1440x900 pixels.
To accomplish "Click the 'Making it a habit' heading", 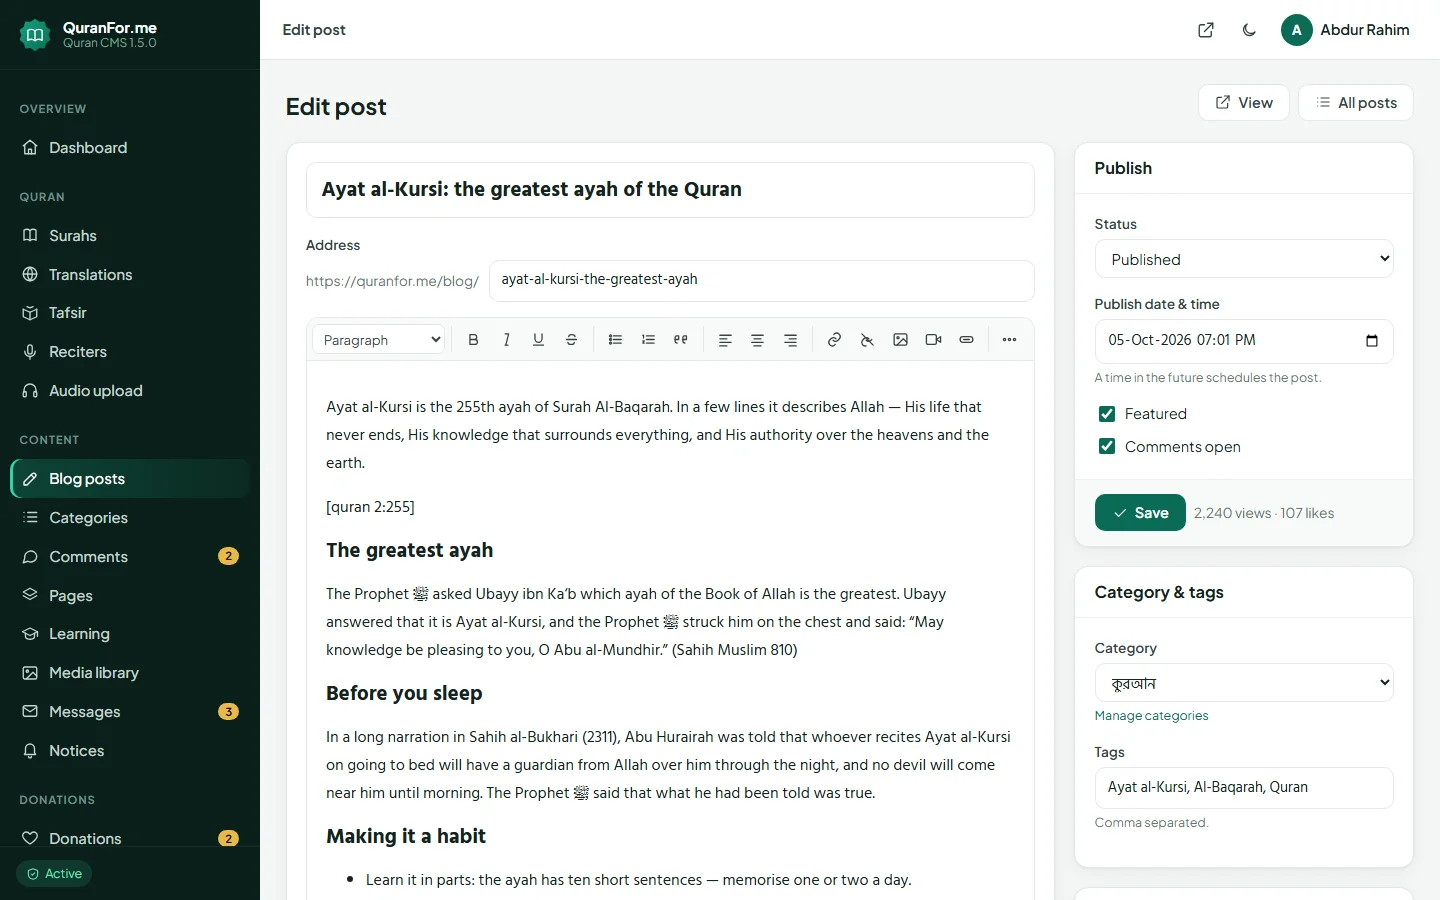I will 406,837.
